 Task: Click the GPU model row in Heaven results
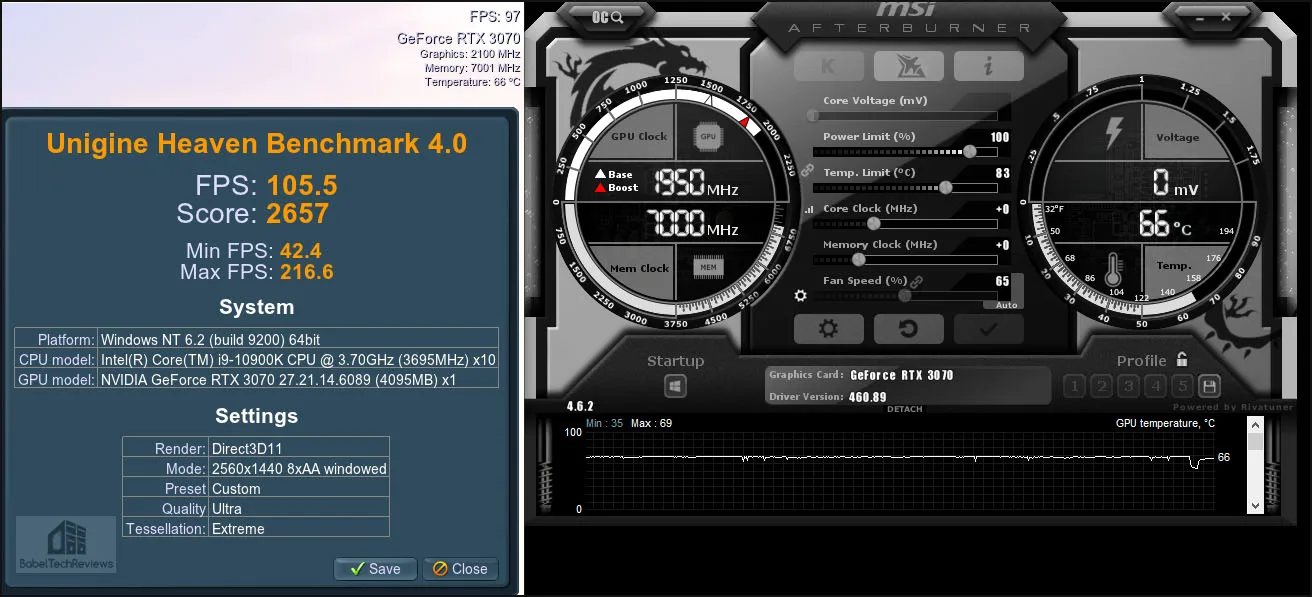tap(256, 379)
